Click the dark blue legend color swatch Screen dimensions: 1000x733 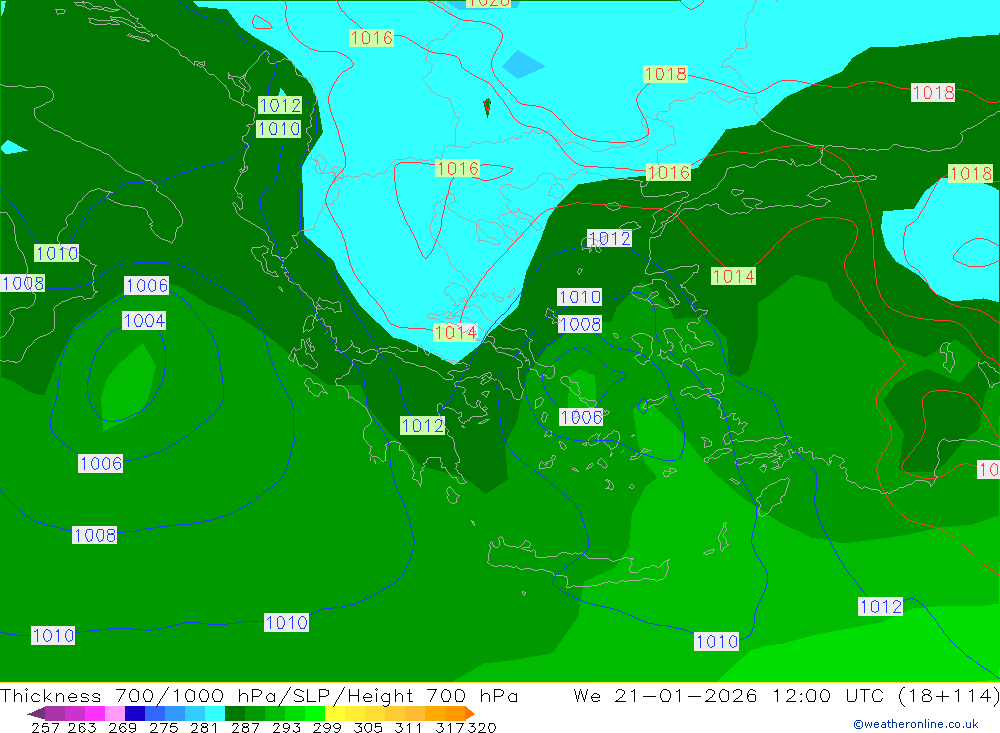[x=135, y=713]
